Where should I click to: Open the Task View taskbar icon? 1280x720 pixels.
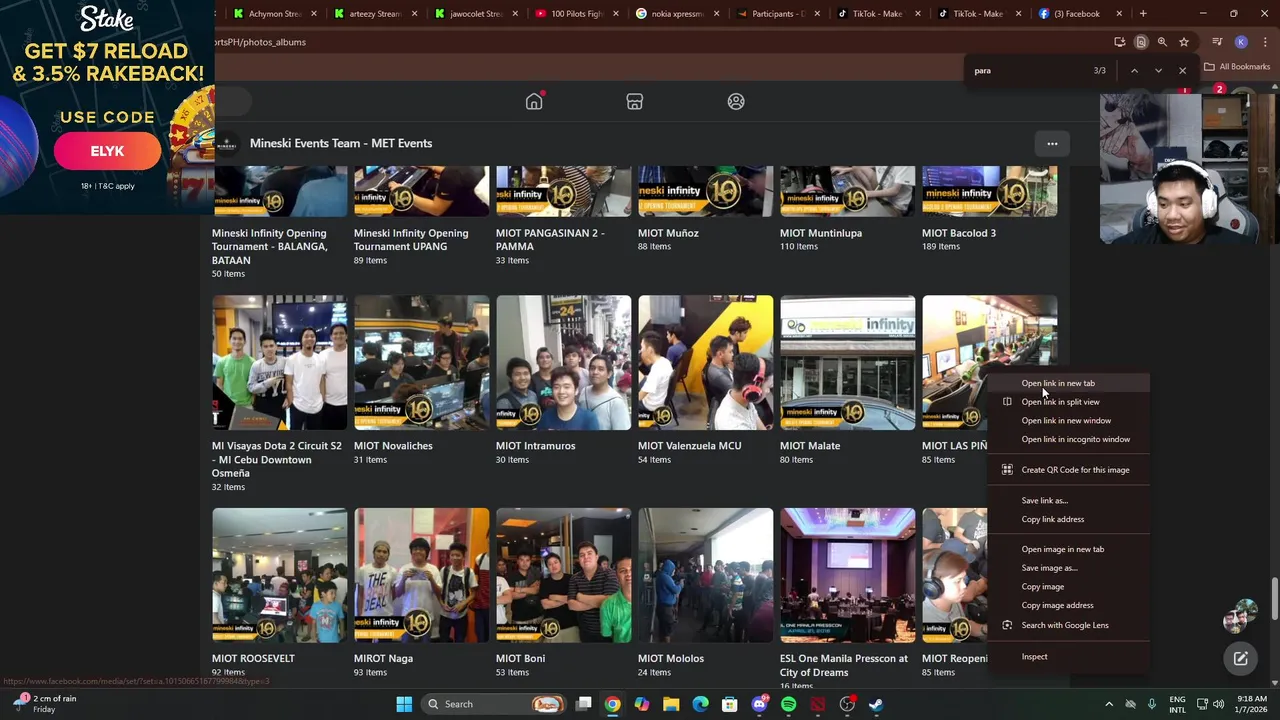point(584,704)
